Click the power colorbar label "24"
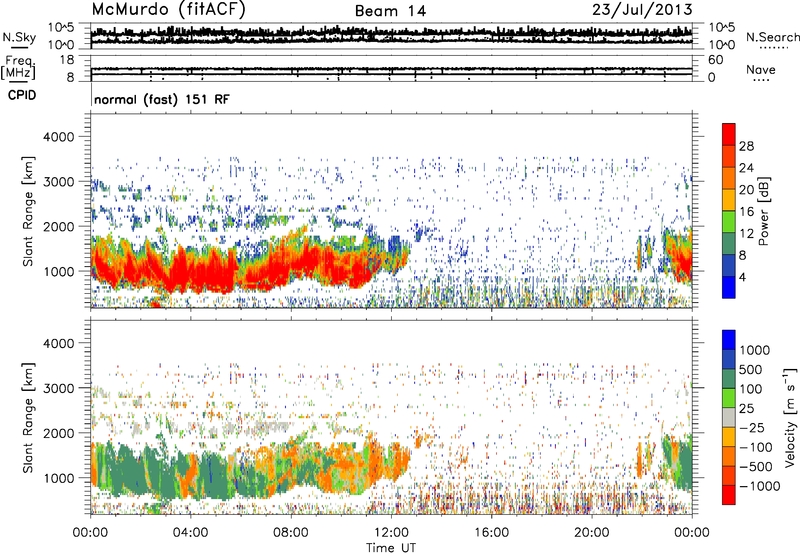Screen dimensions: 800x554 [x=746, y=168]
